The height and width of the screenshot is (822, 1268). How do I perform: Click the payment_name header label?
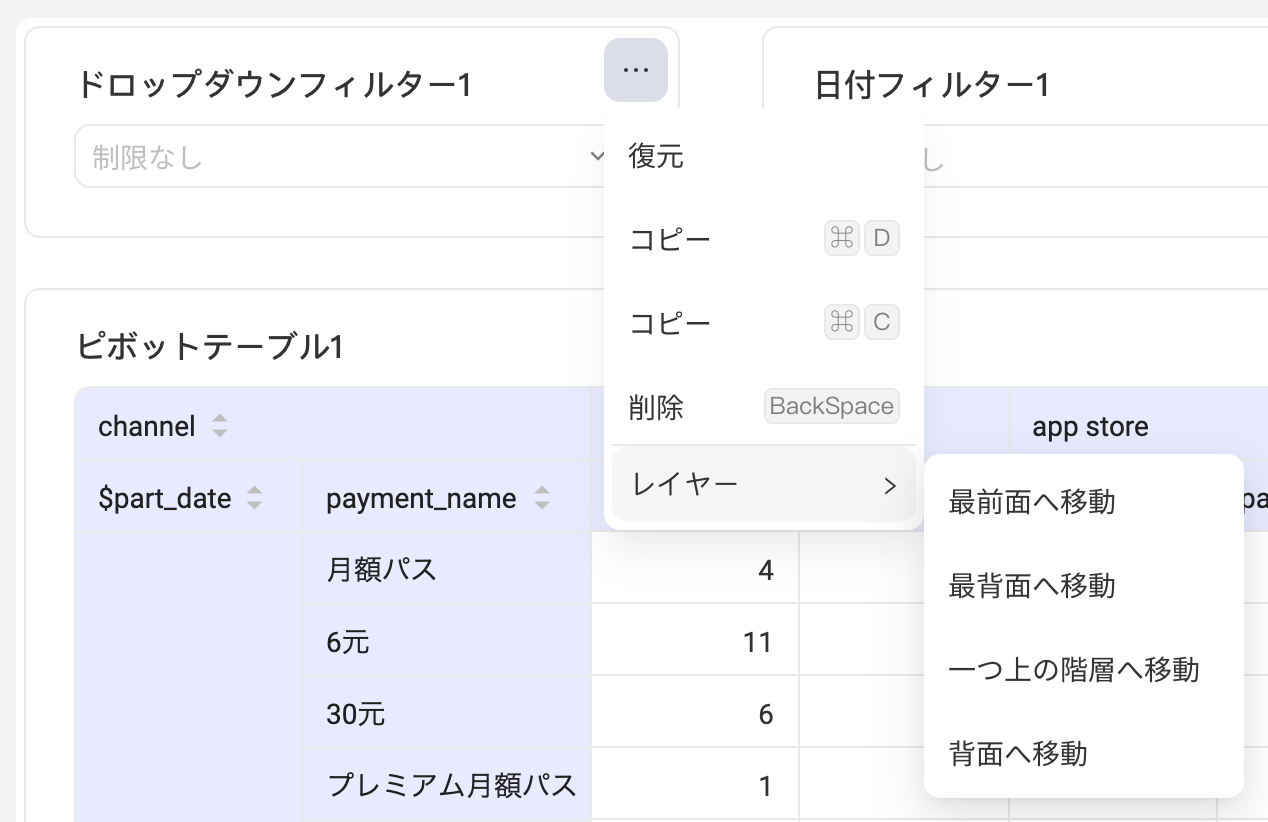click(421, 498)
